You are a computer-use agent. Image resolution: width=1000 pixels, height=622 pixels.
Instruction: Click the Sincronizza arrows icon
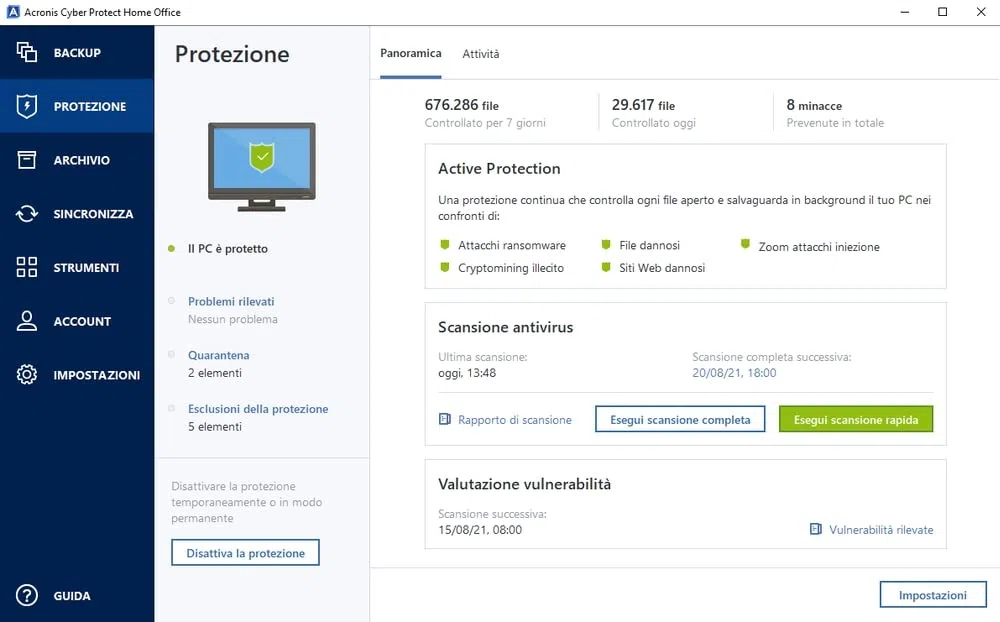click(x=27, y=213)
